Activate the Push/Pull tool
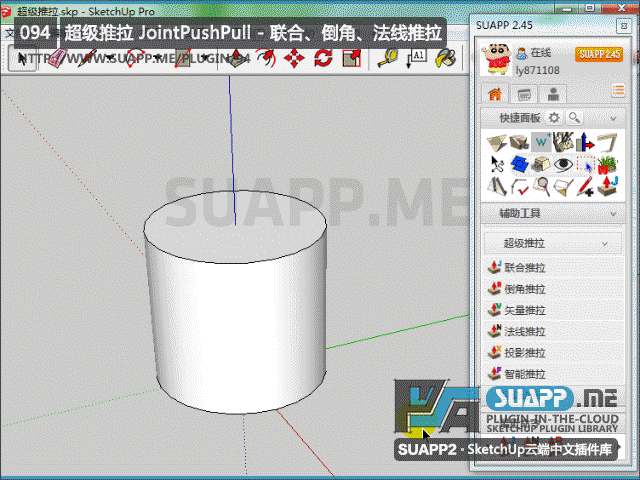 236,58
